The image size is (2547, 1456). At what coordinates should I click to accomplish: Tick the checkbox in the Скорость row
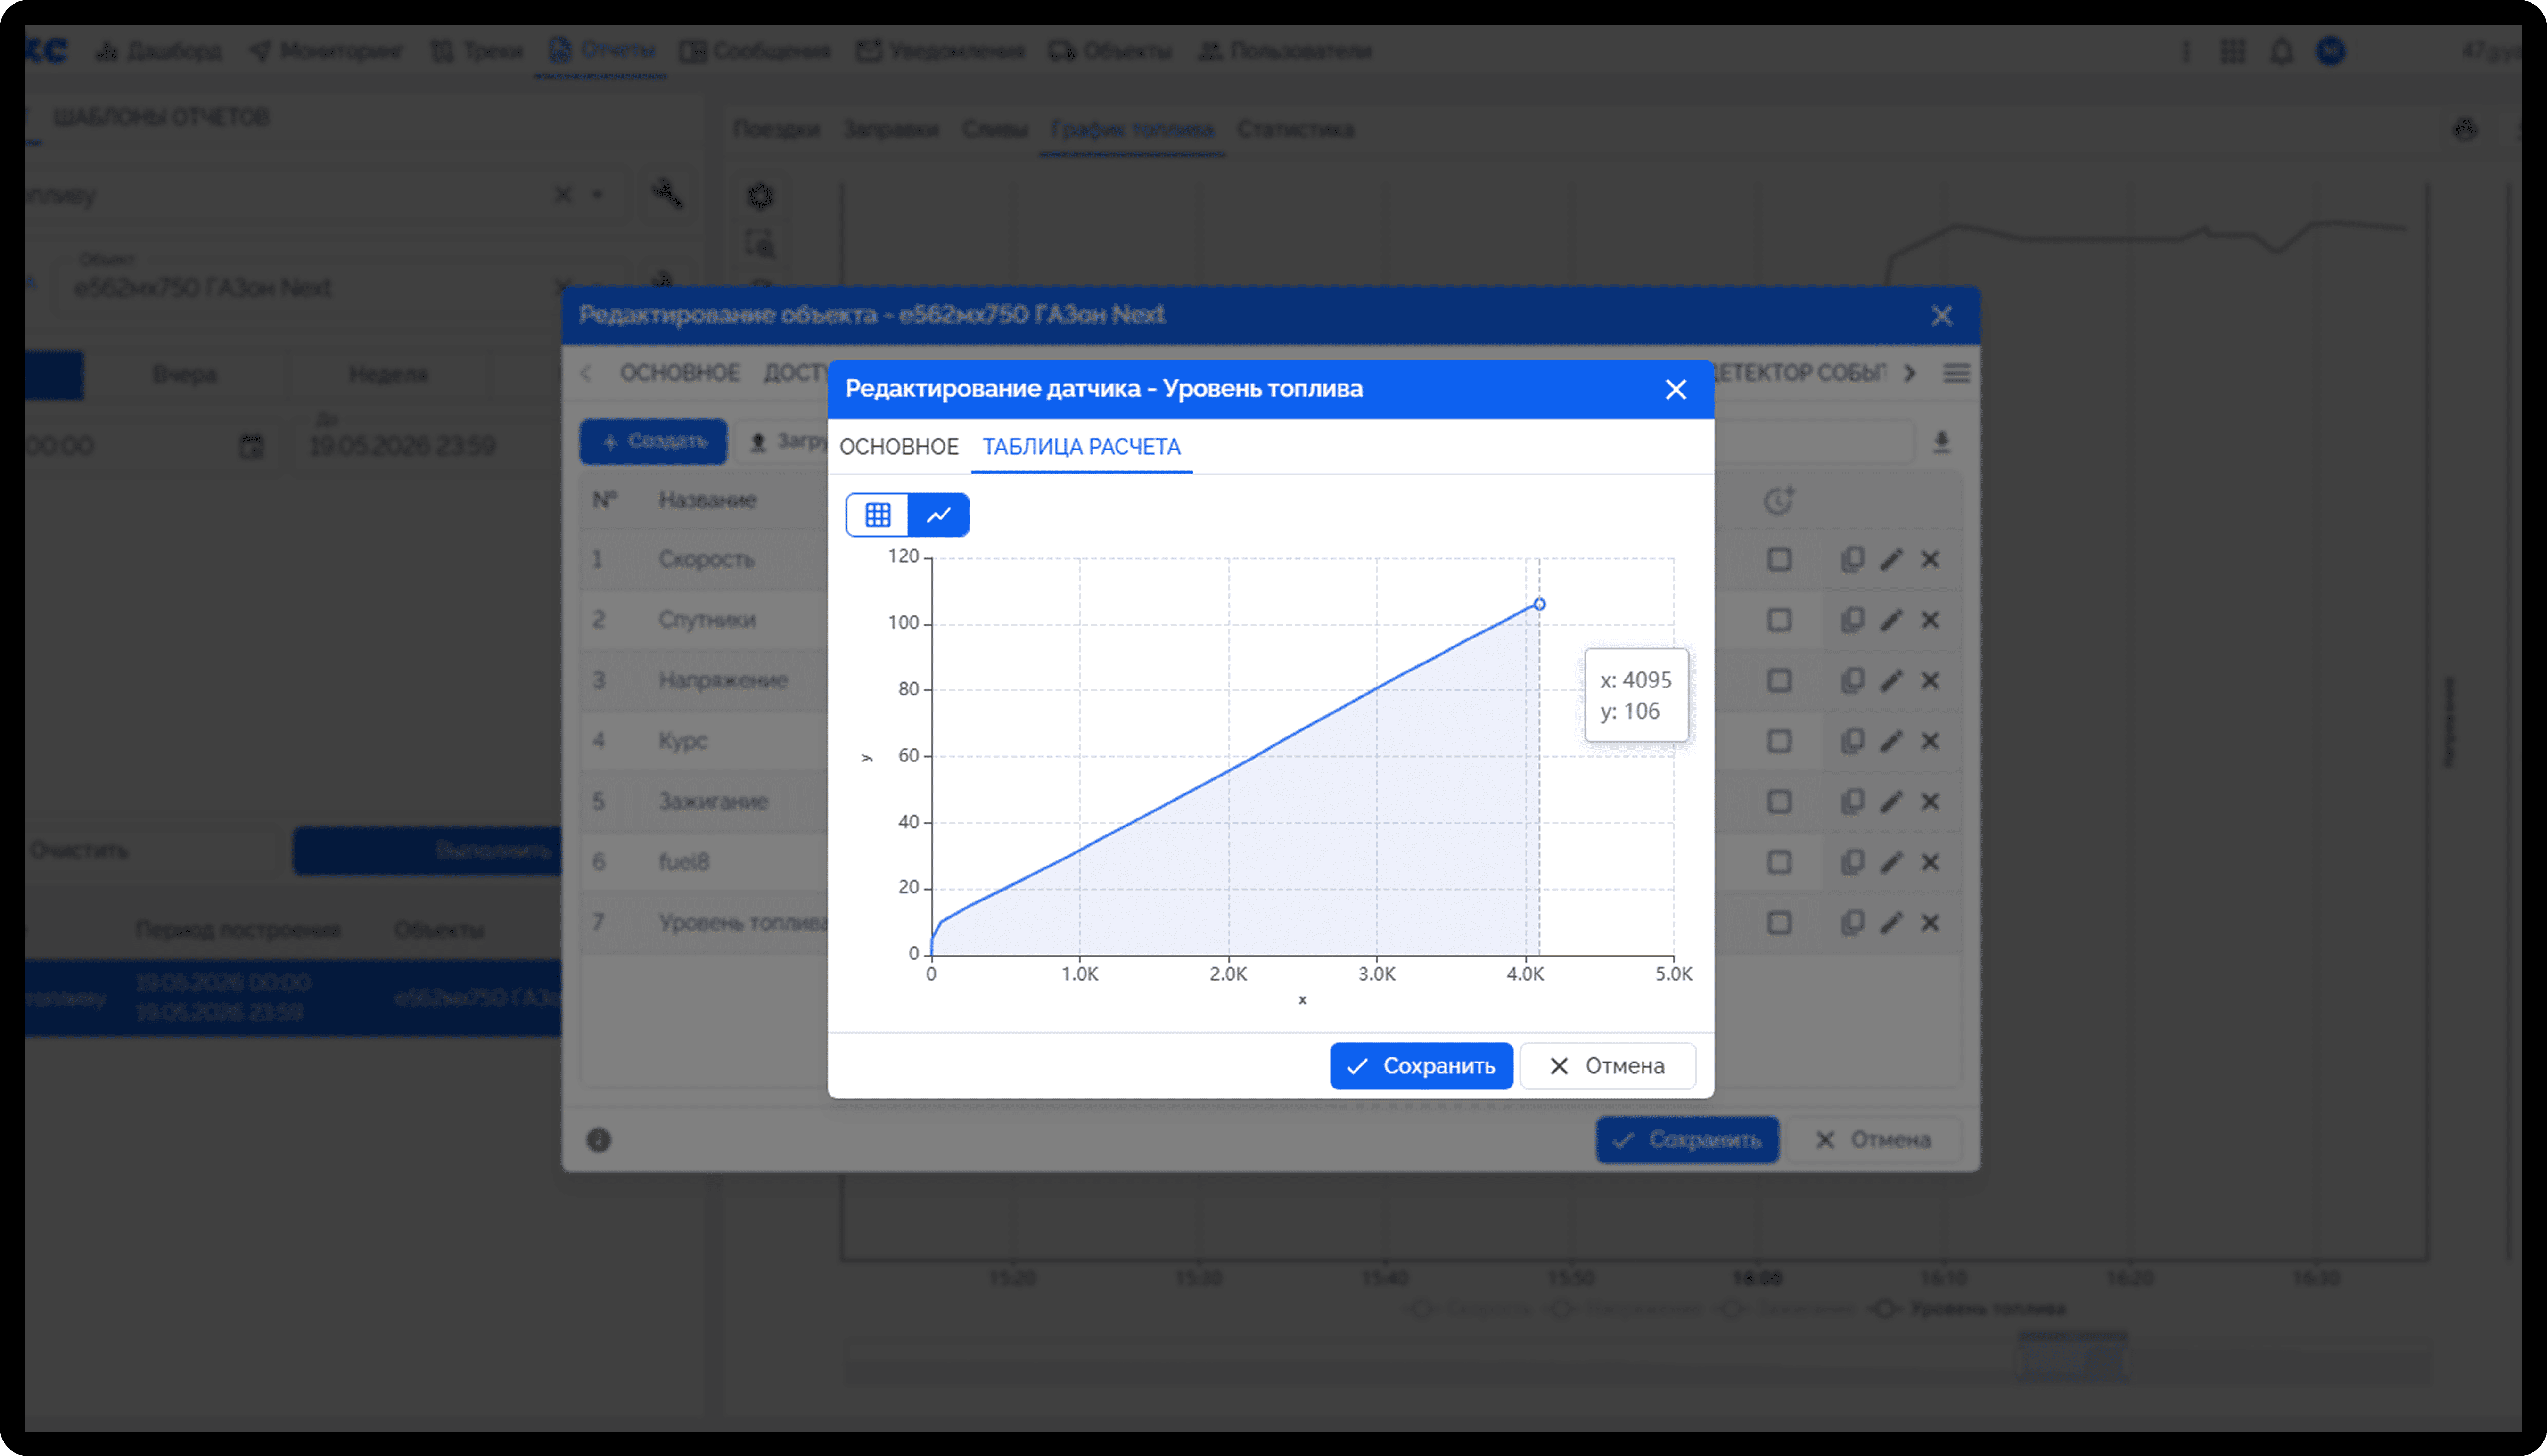[1779, 560]
